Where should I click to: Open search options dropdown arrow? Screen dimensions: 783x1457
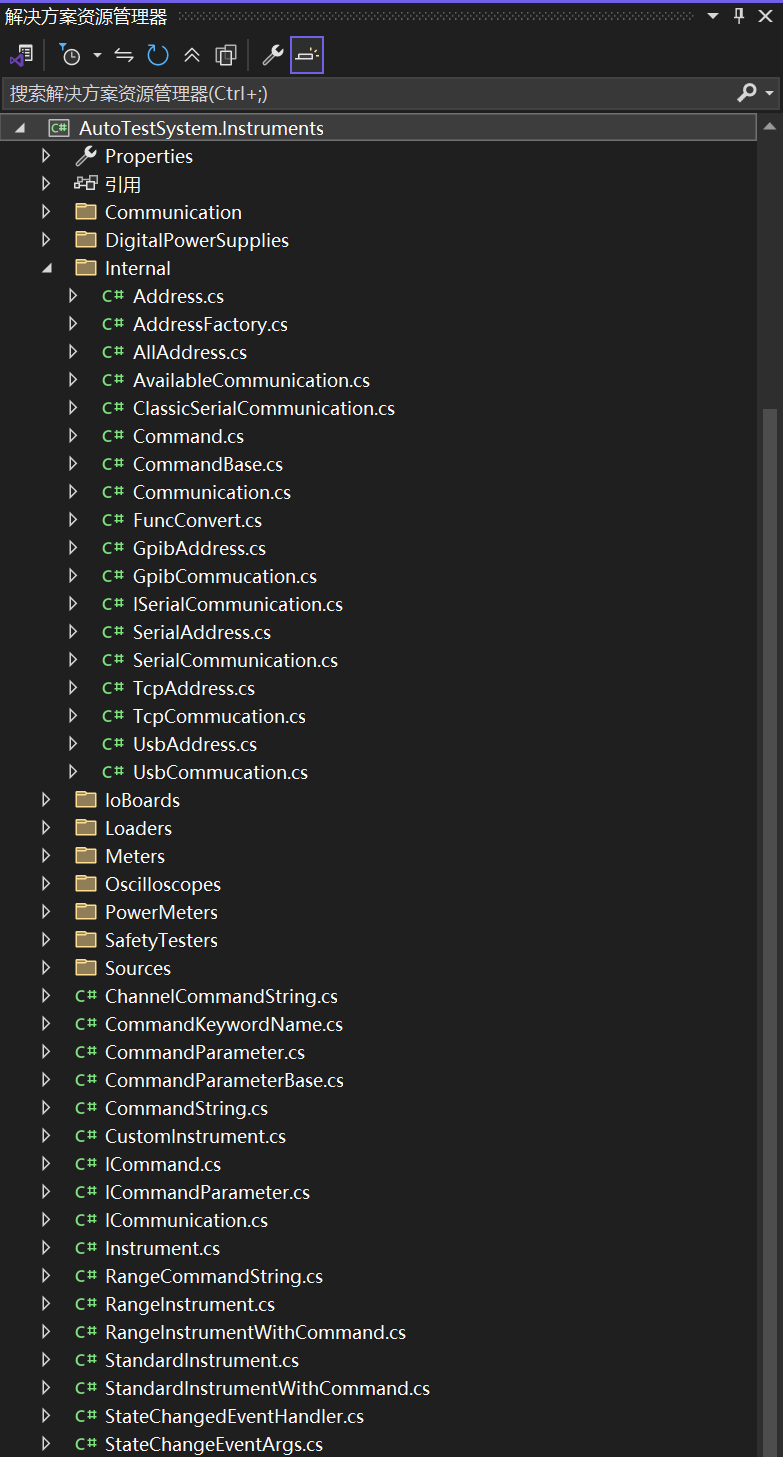pyautogui.click(x=770, y=93)
